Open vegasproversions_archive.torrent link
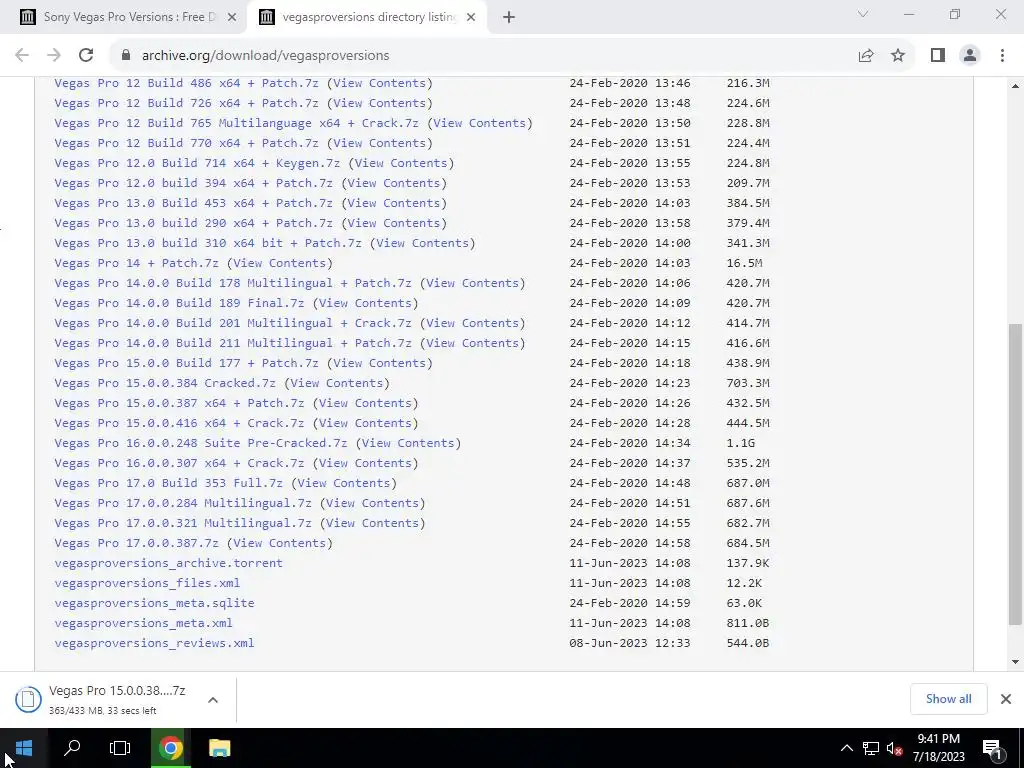This screenshot has height=768, width=1024. 168,563
